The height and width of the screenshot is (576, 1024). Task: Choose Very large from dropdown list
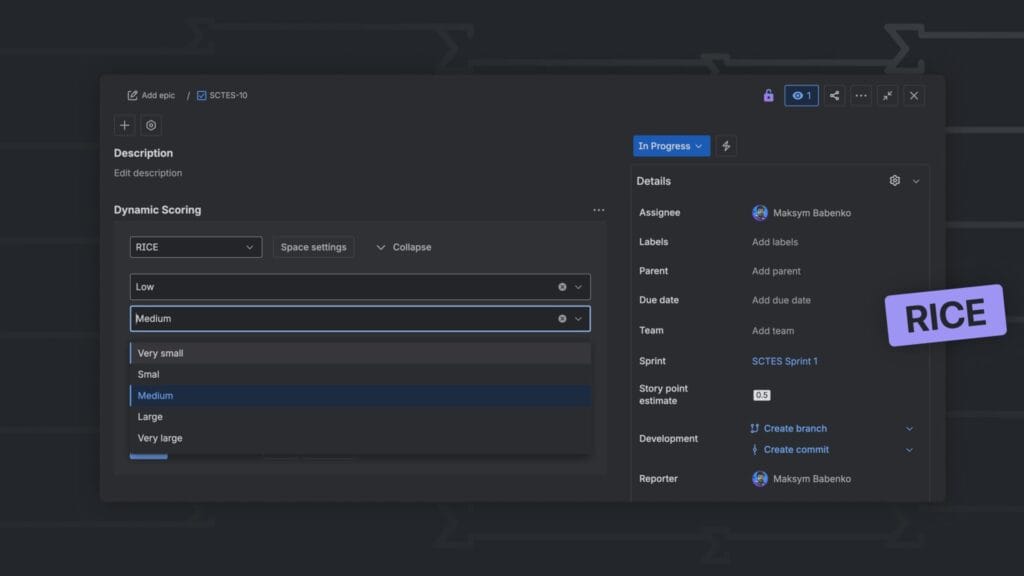click(x=160, y=438)
